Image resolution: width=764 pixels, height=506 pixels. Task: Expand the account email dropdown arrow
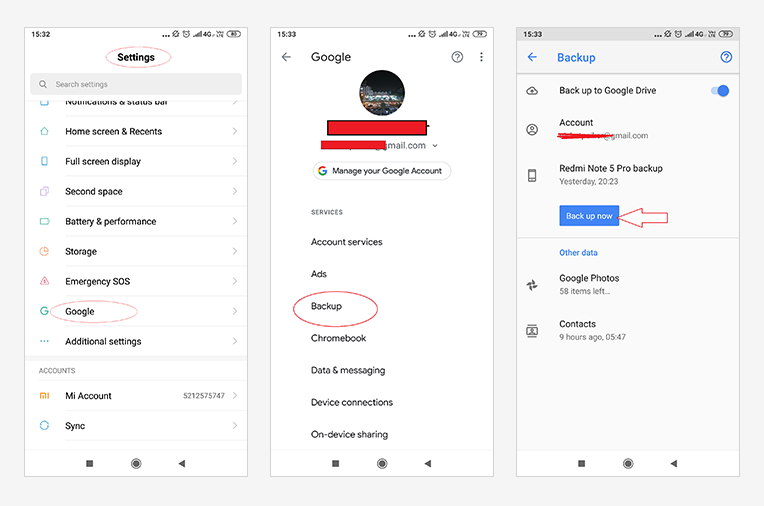click(x=435, y=146)
